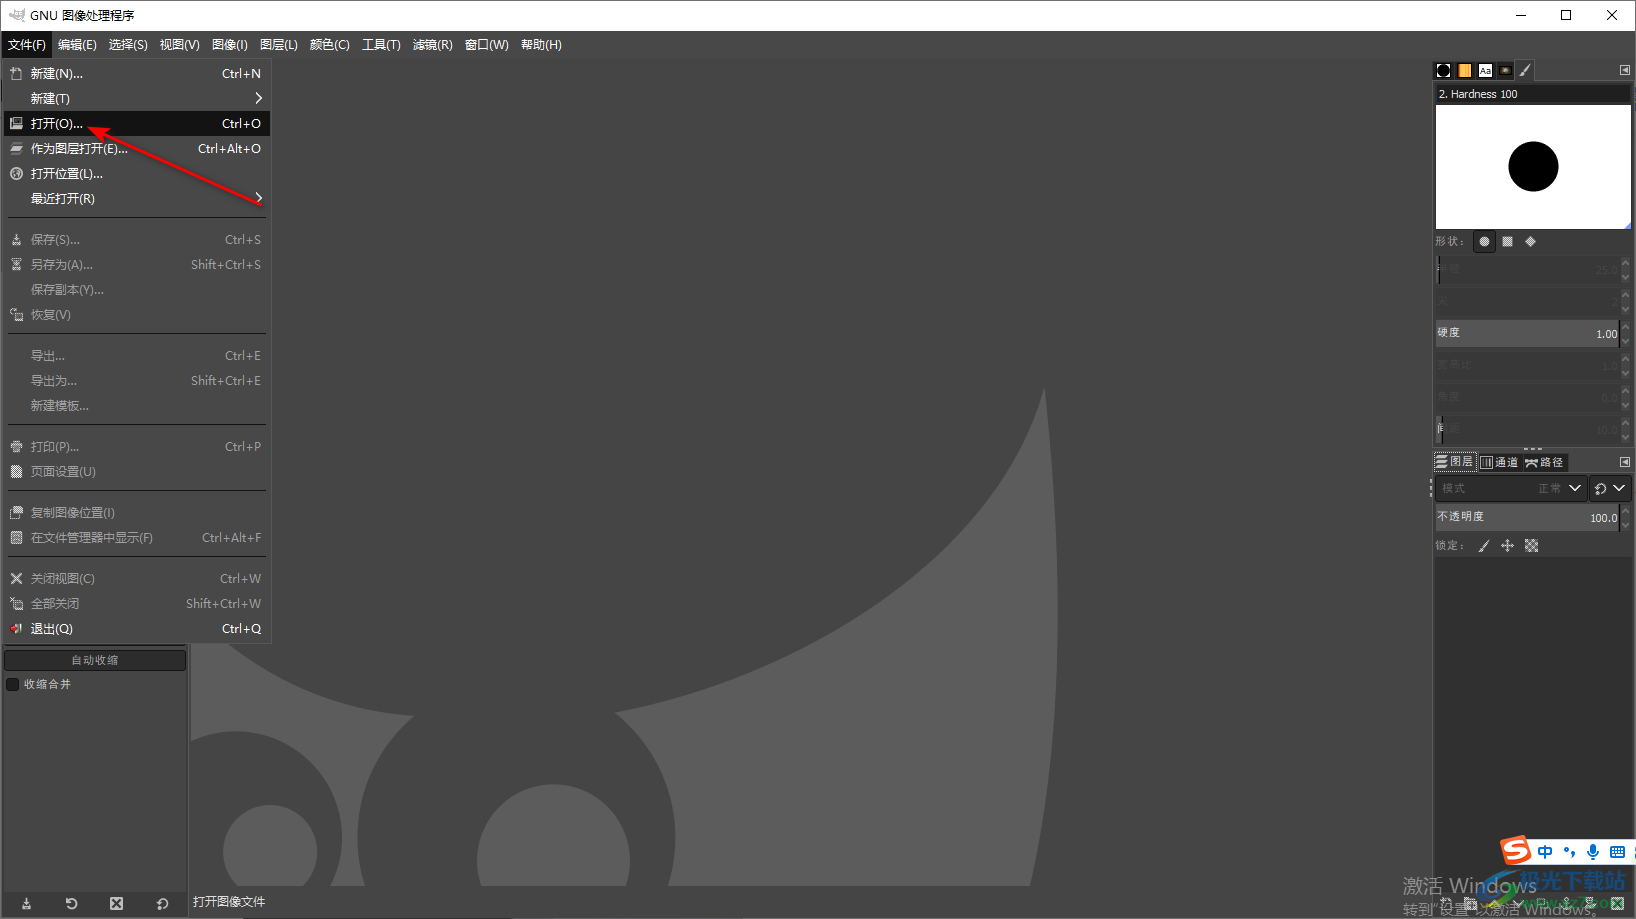Screen dimensions: 1636x919
Task: Open the layer mode group switch dropdown
Action: pyautogui.click(x=1610, y=488)
